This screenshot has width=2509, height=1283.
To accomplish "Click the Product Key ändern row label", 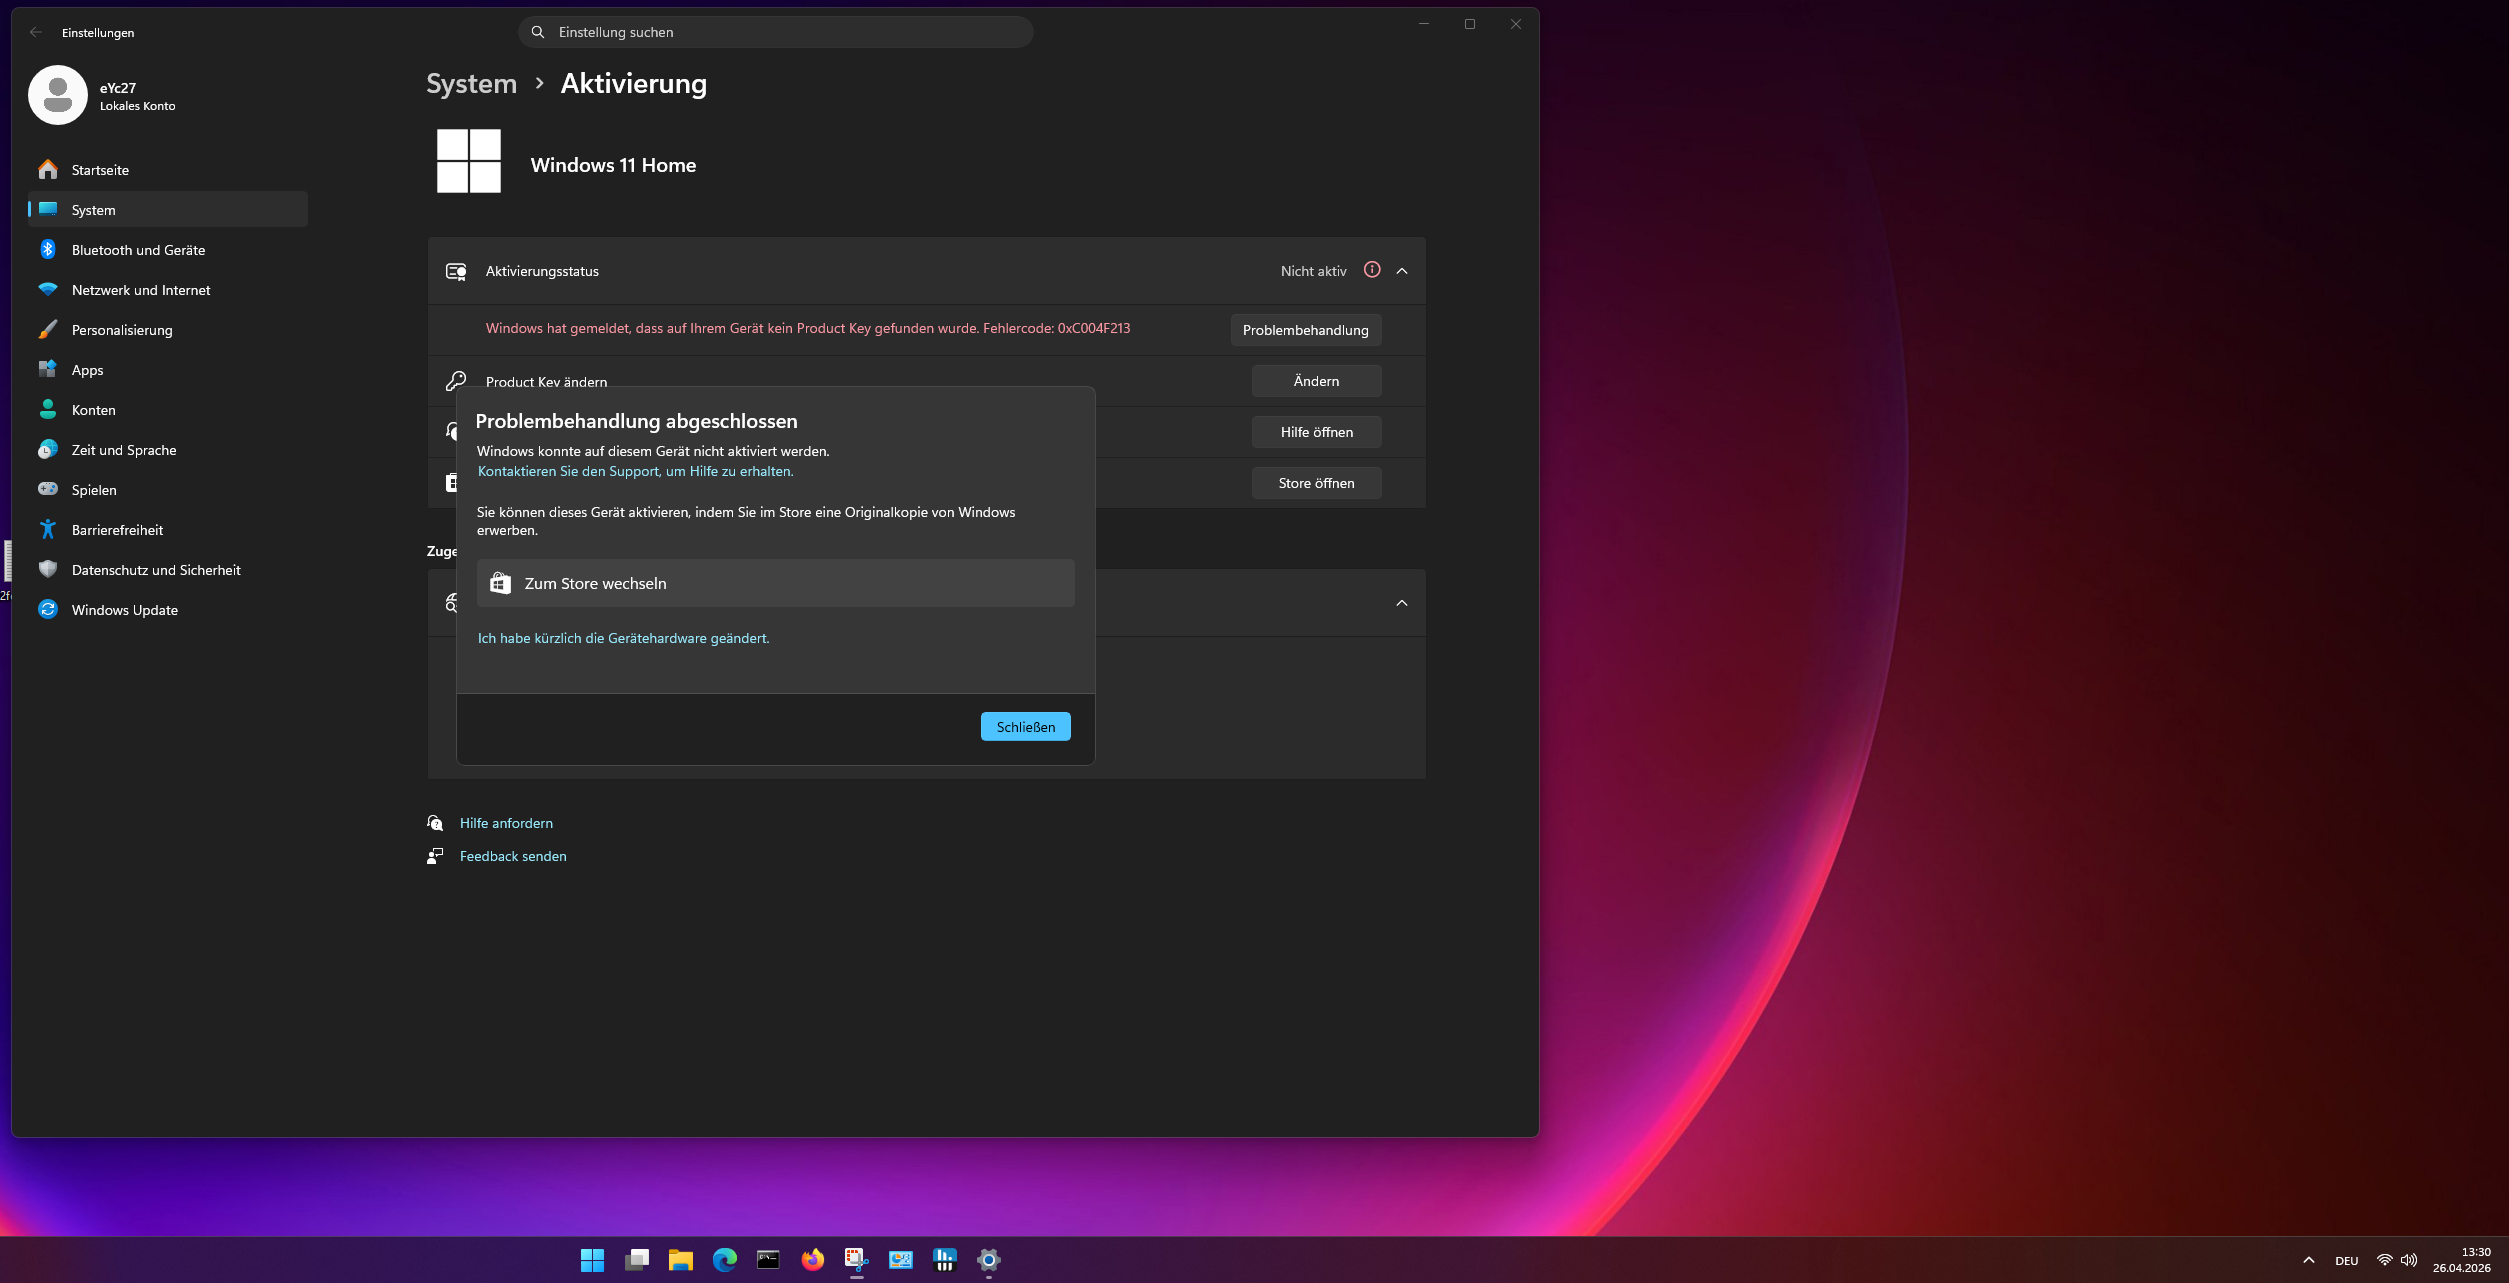I will (x=547, y=382).
